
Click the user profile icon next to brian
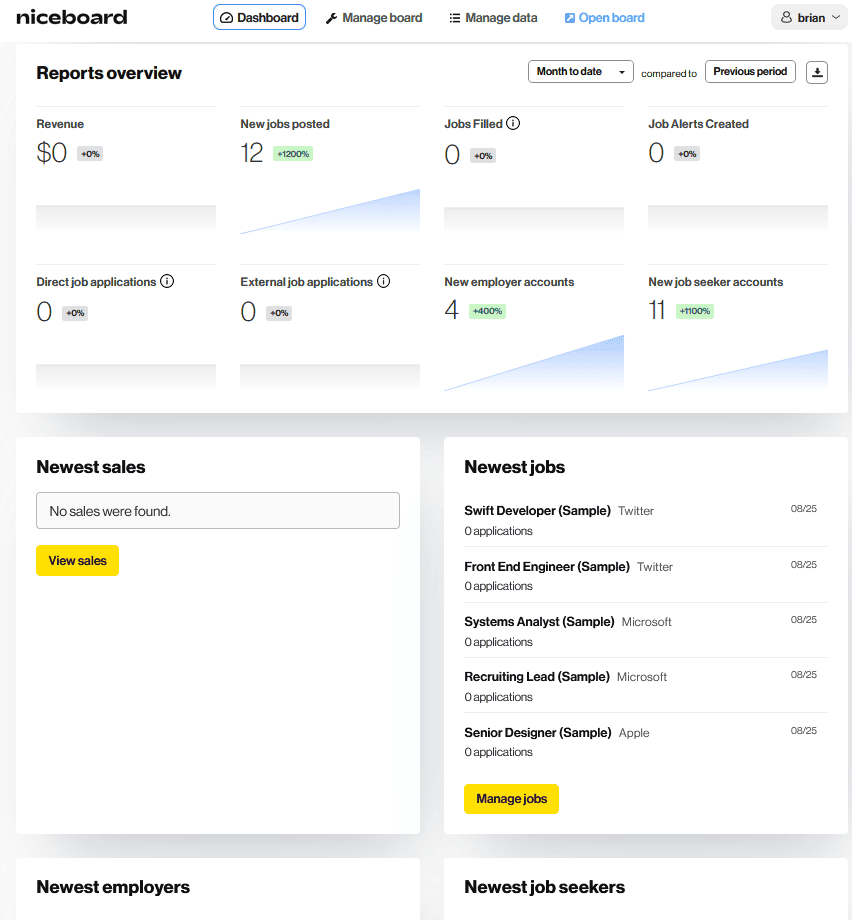785,17
